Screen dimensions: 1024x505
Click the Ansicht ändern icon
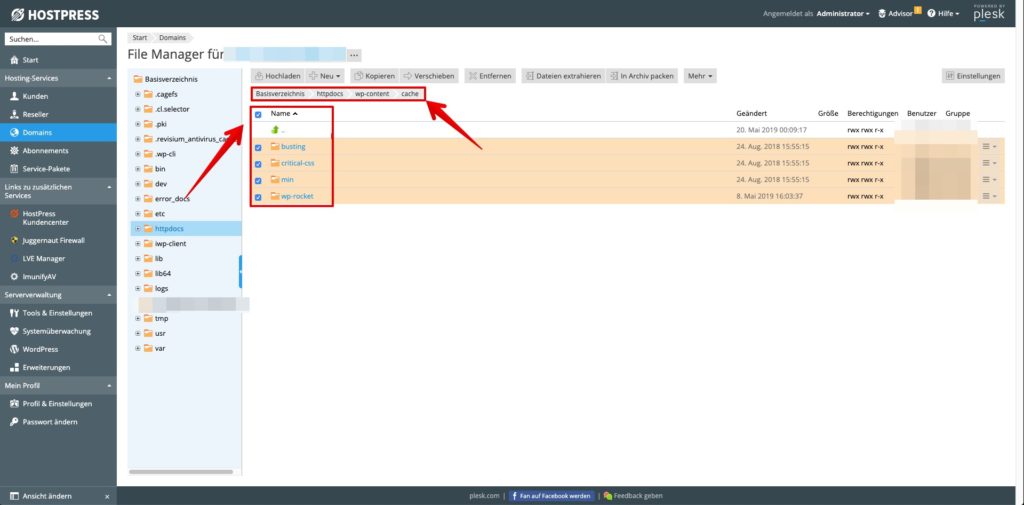14,496
